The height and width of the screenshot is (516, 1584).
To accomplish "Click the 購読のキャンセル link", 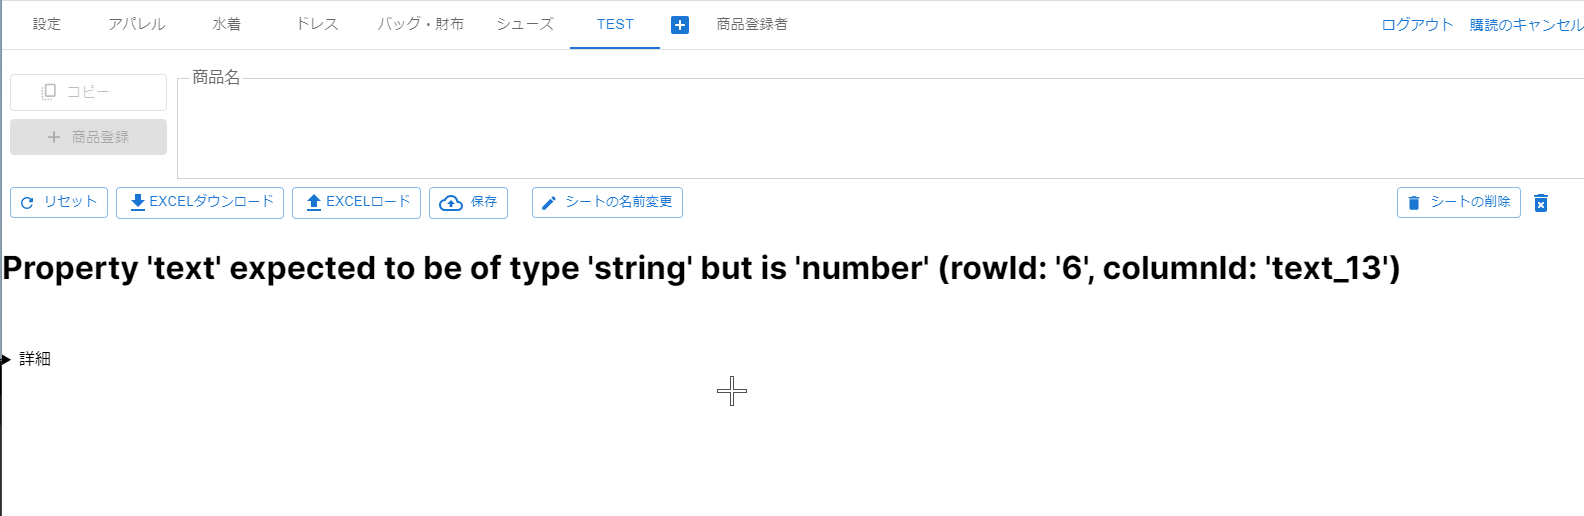I will point(1526,25).
